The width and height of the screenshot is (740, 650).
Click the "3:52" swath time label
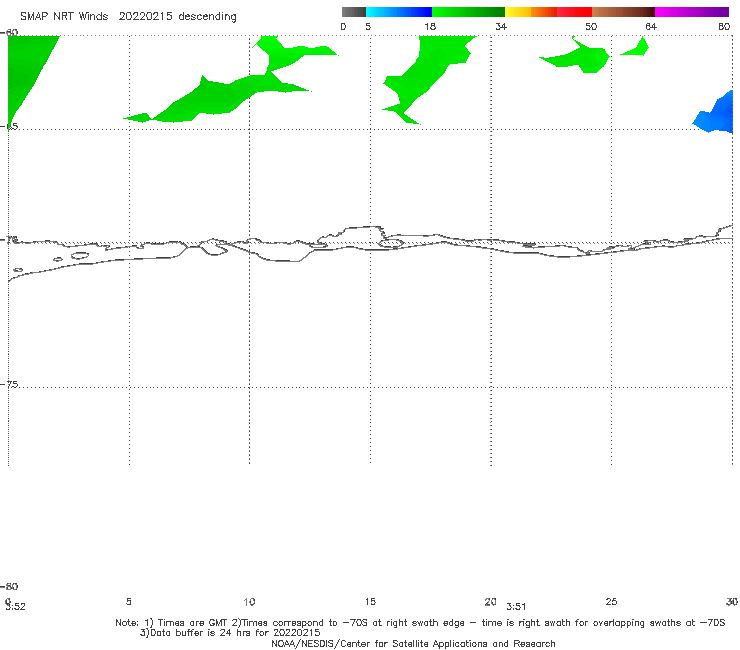tap(16, 607)
